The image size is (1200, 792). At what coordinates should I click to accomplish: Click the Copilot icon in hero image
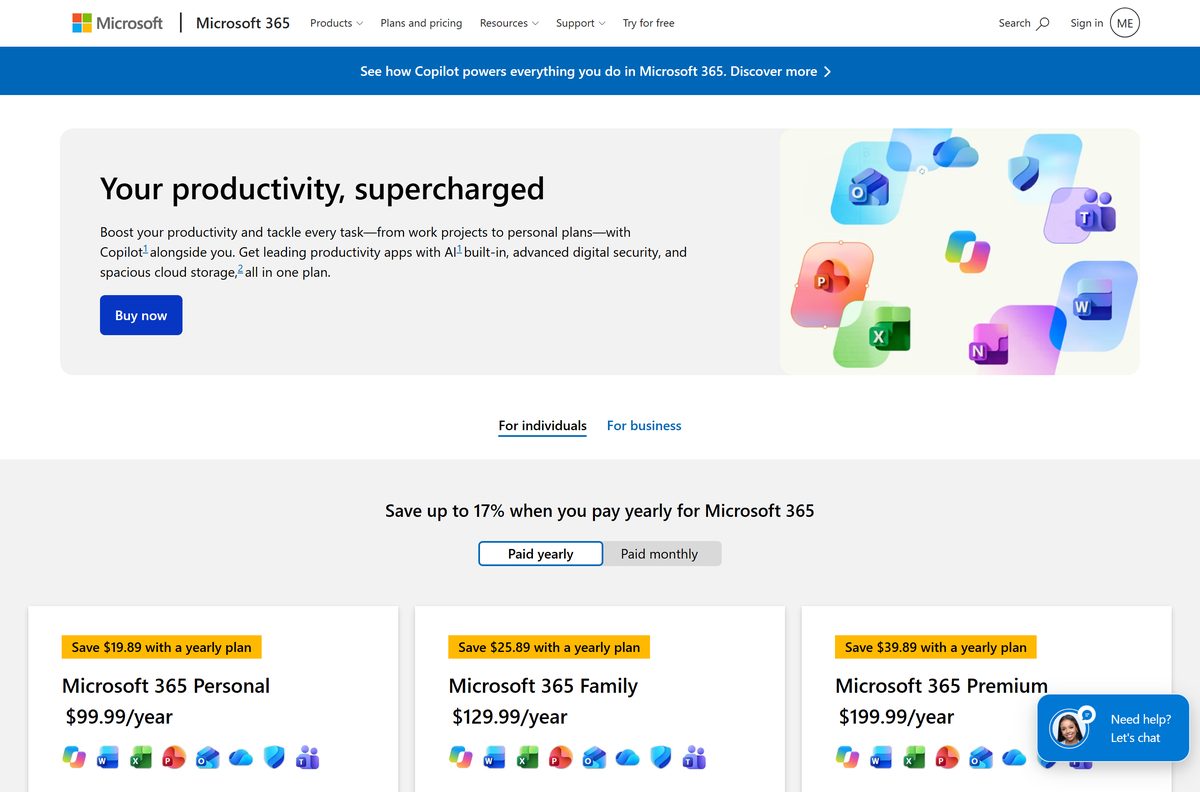pos(967,250)
